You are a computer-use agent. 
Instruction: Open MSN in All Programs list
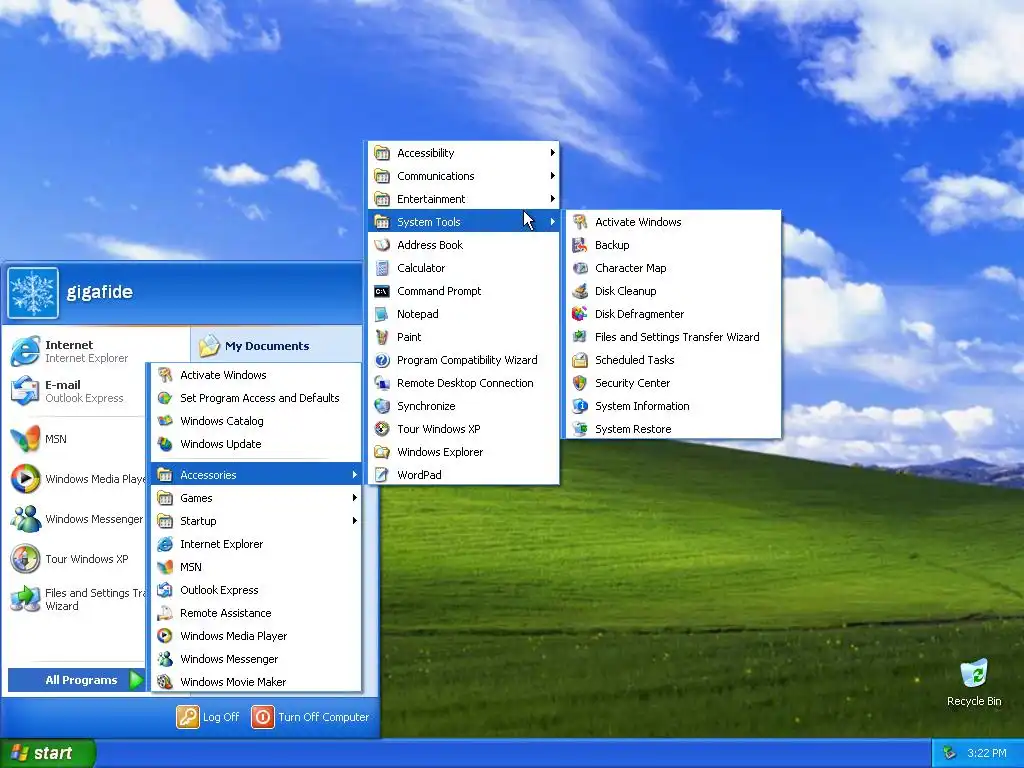tap(256, 567)
